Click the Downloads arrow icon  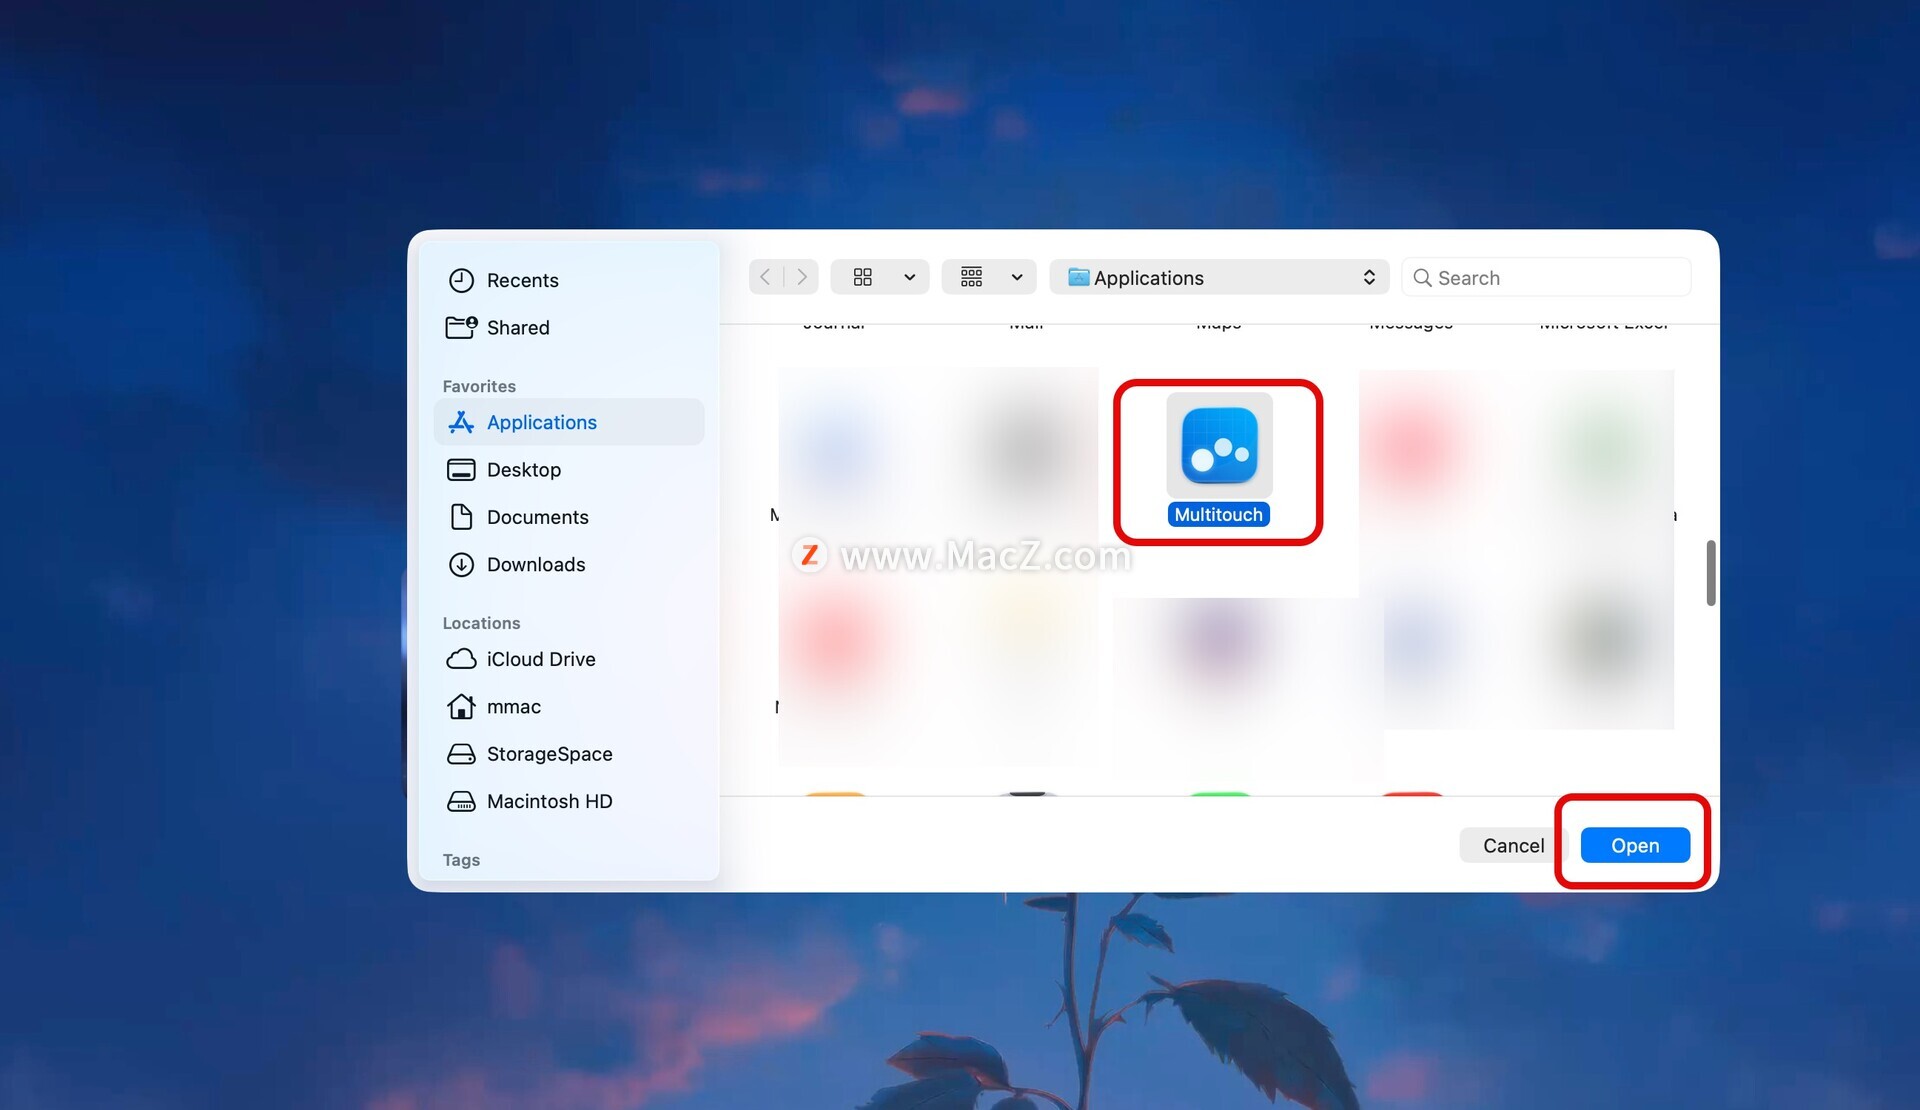point(461,565)
